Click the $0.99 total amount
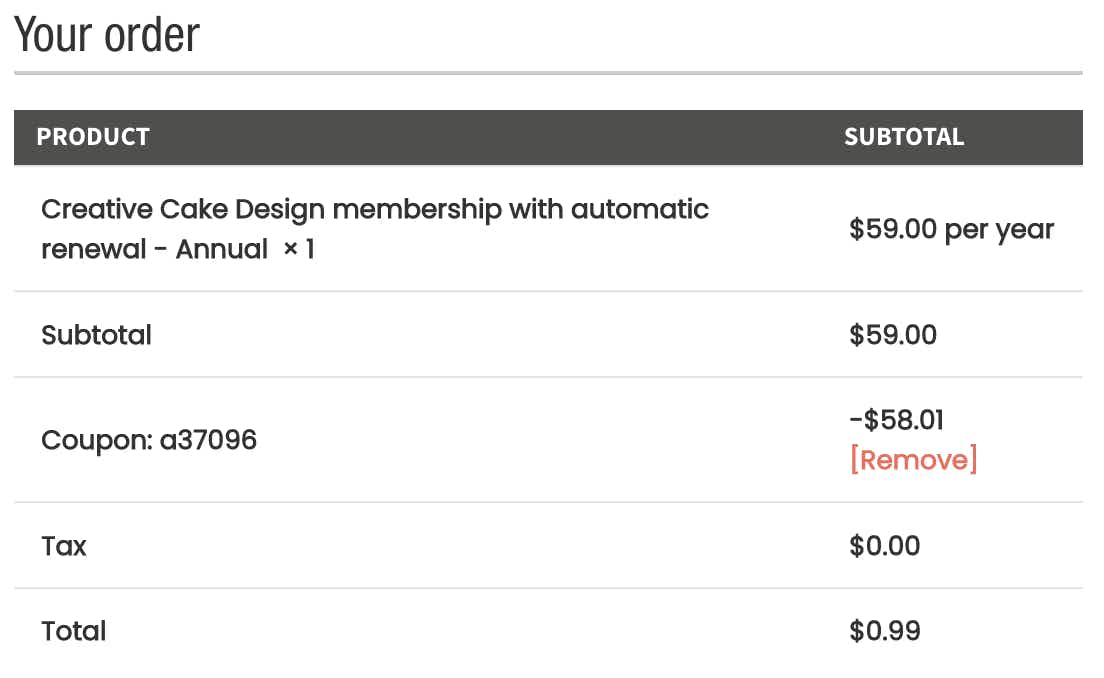This screenshot has height=678, width=1104. (x=884, y=631)
